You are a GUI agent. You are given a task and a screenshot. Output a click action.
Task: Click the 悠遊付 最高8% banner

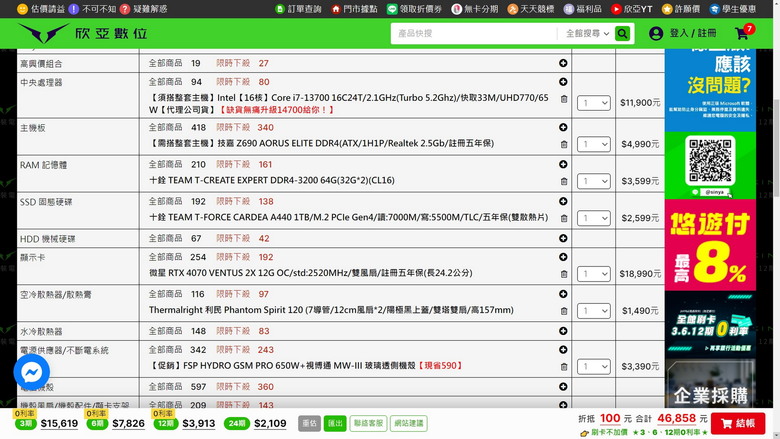710,245
